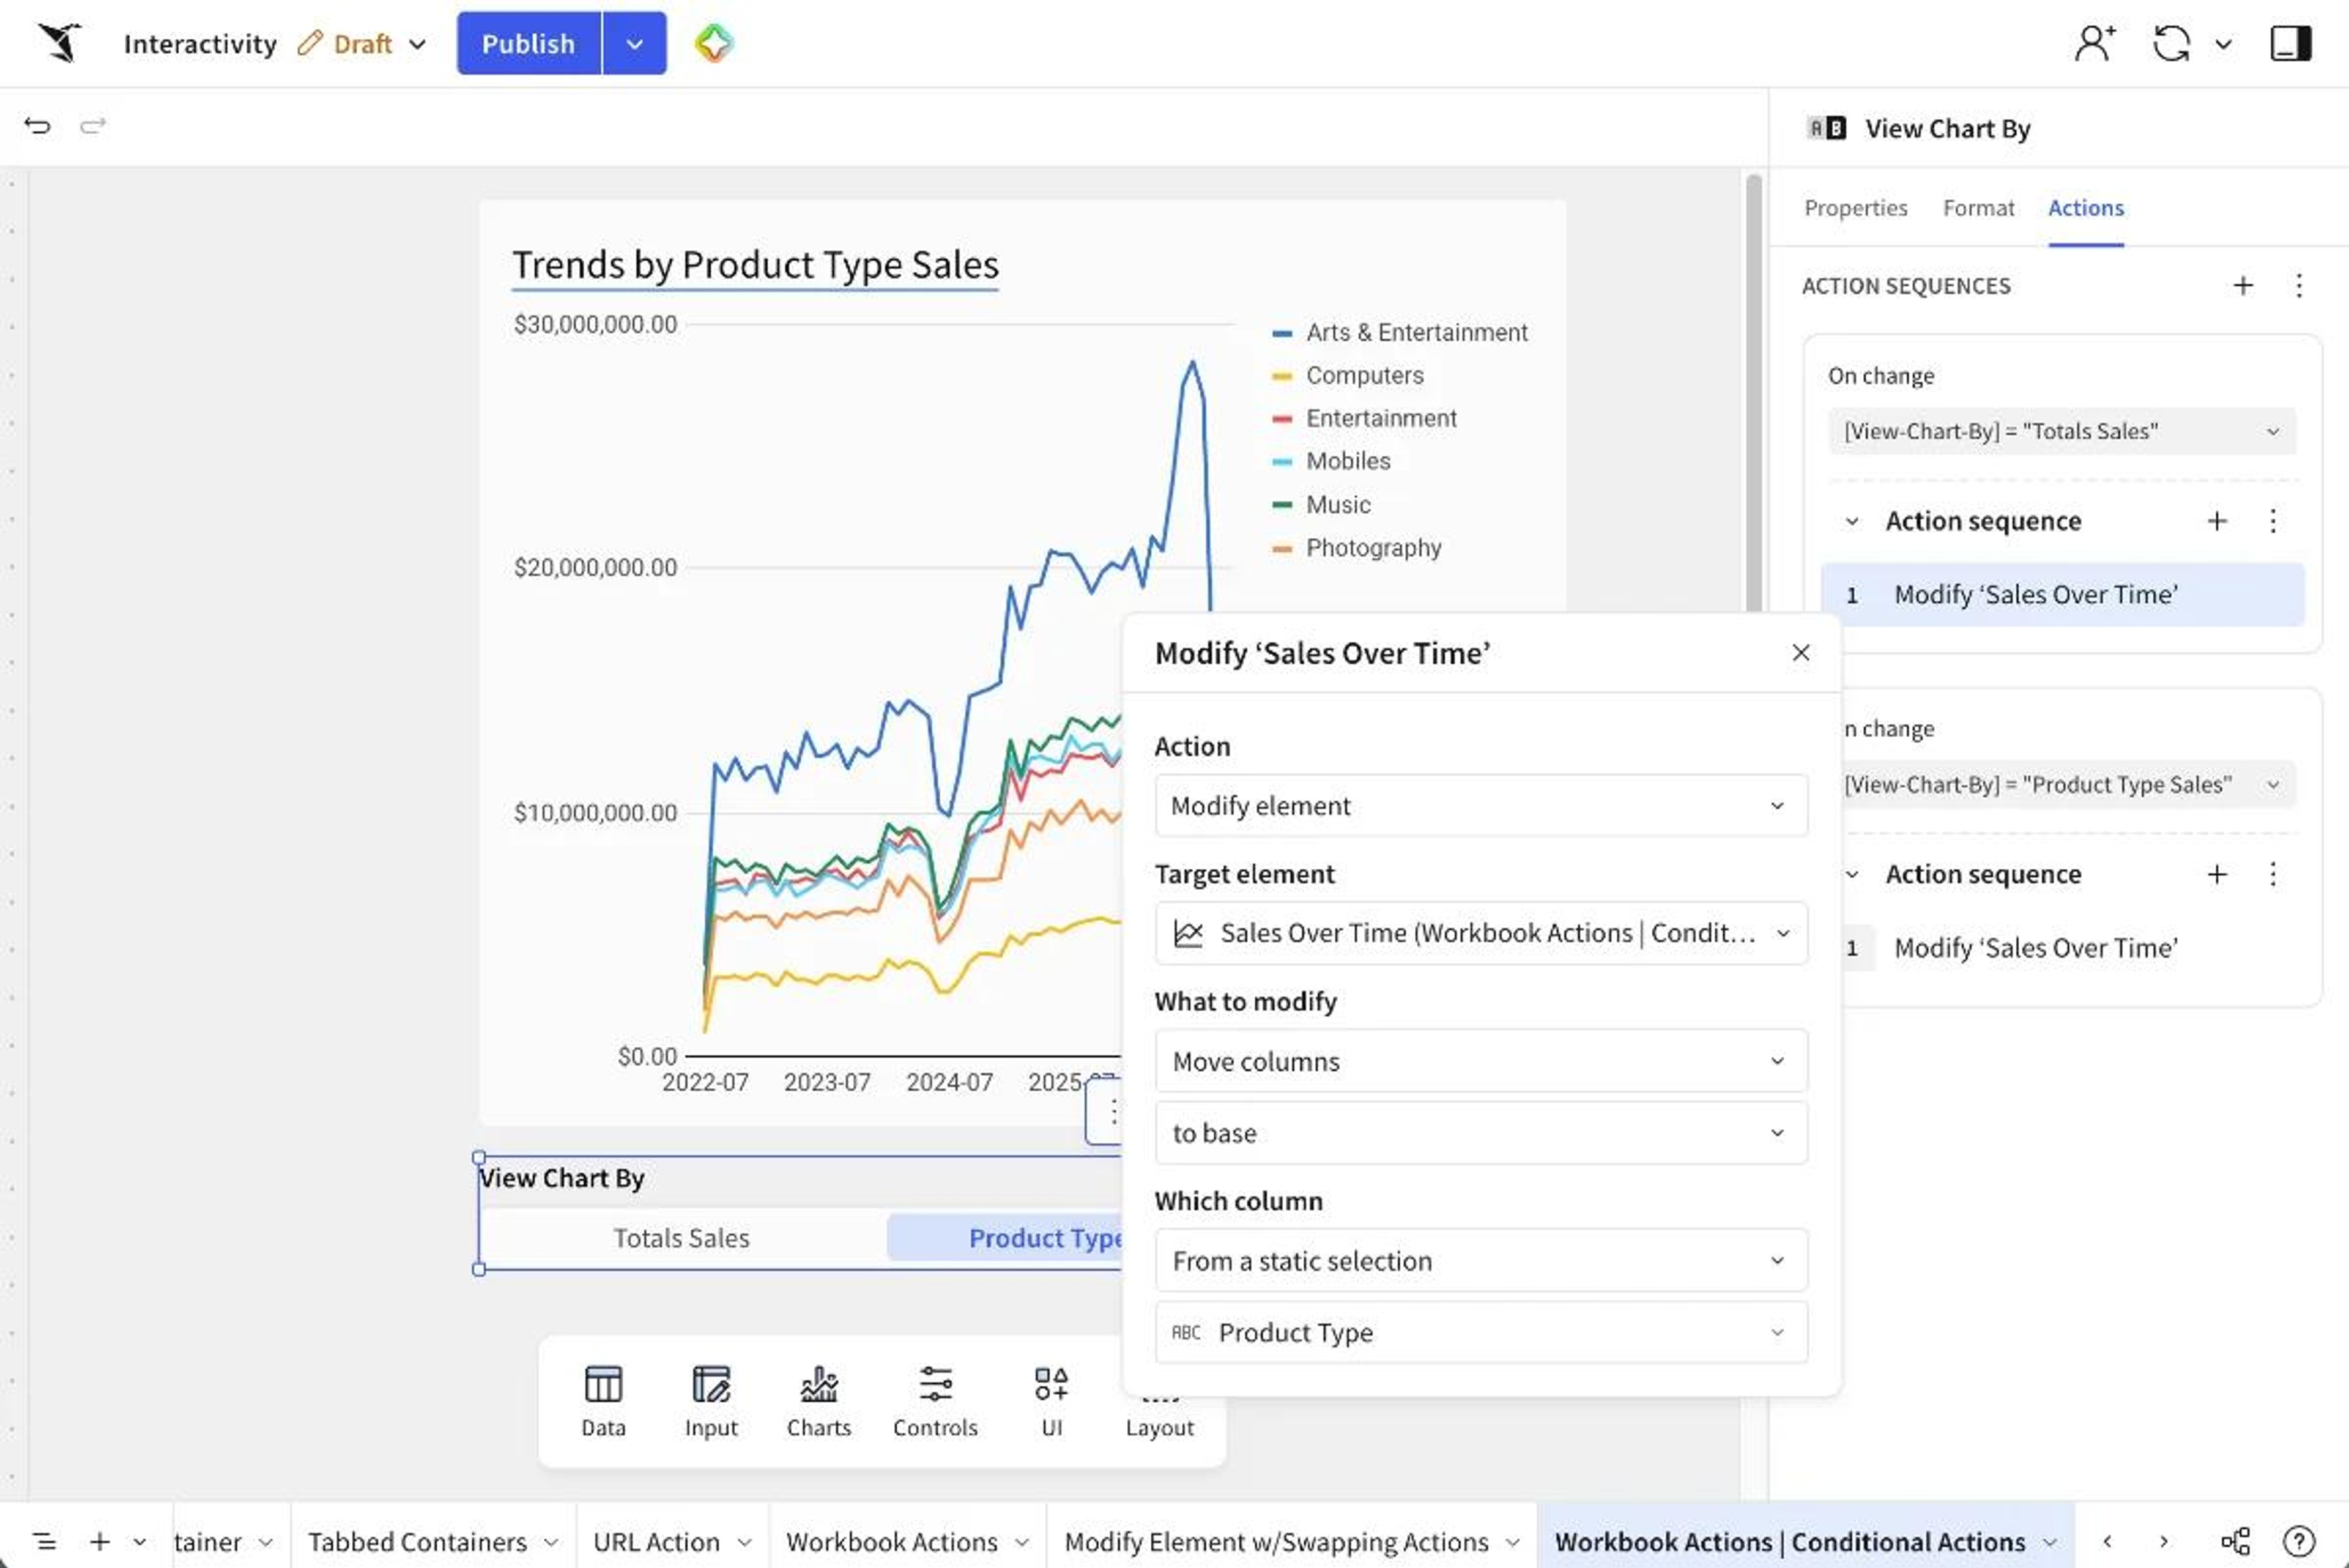Open the workbook lineage icon
Image resolution: width=2349 pixels, height=1568 pixels.
(x=2235, y=1541)
